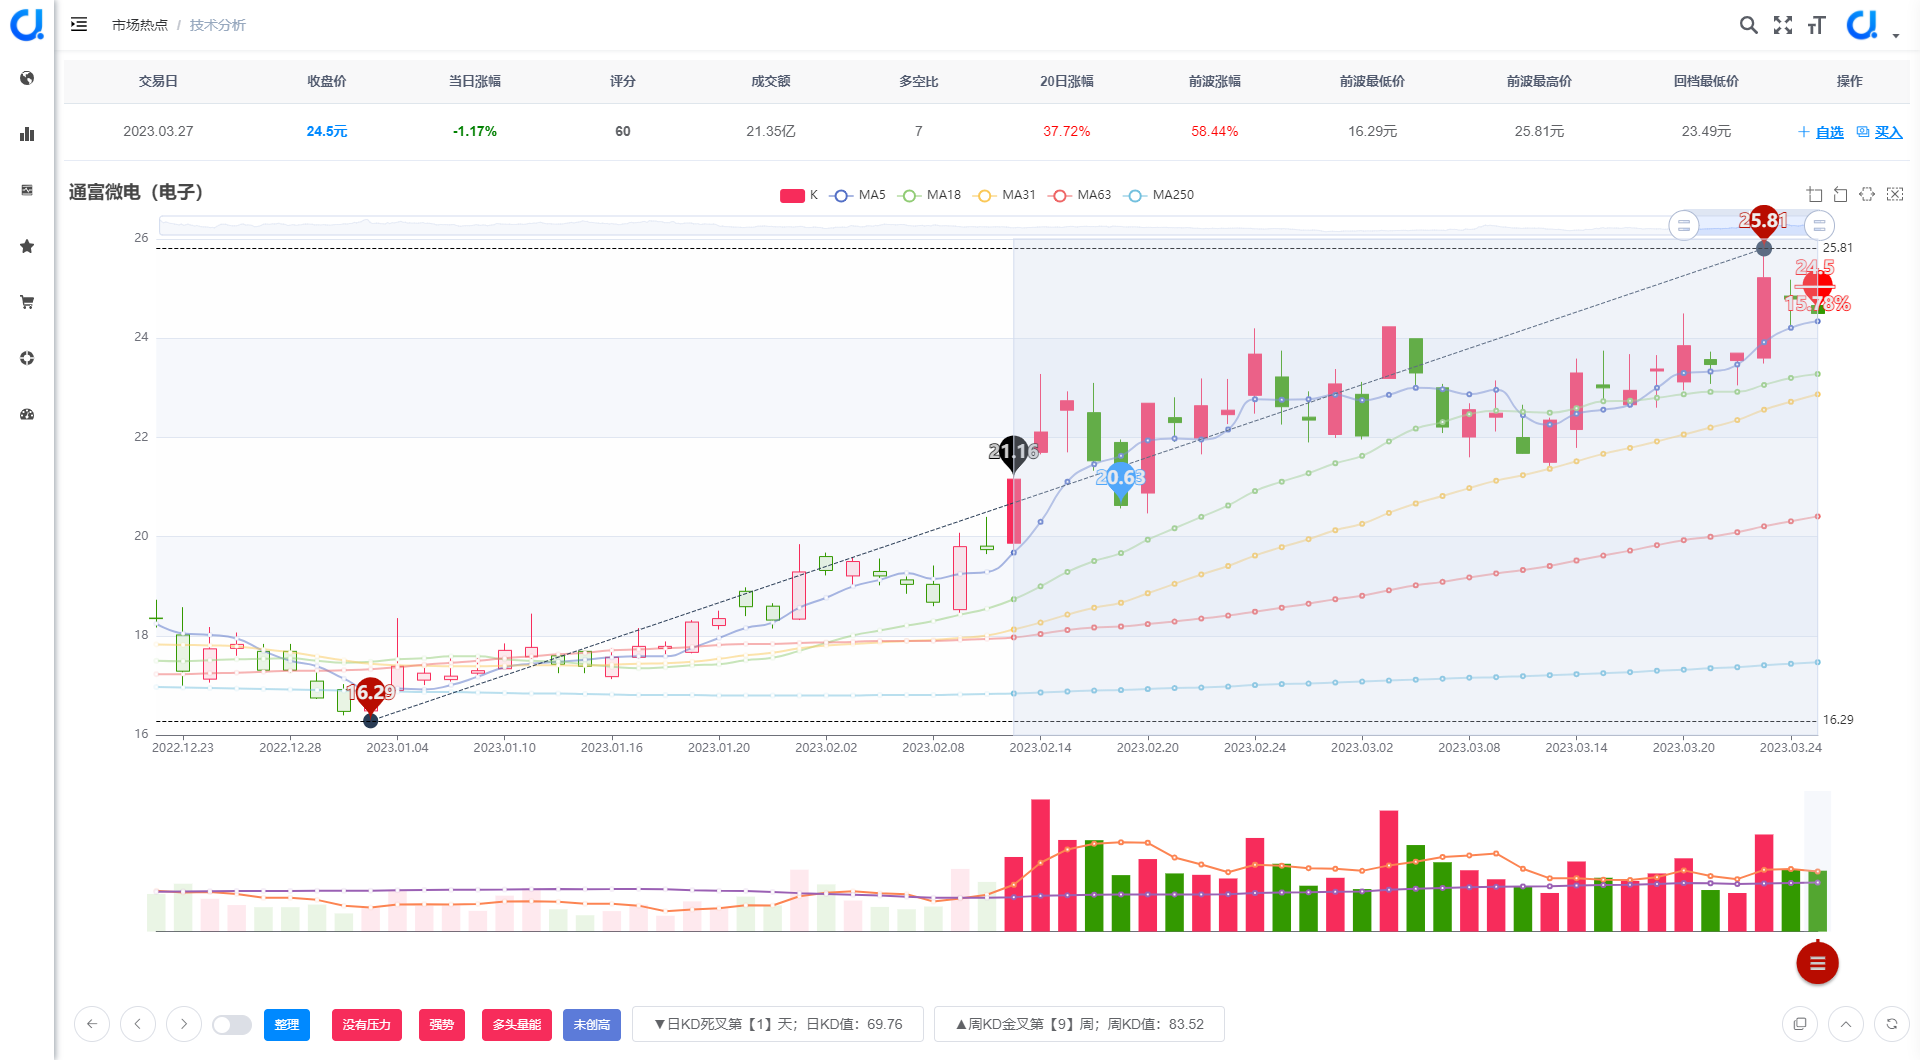Go to previous with left chevron
This screenshot has height=1060, width=1920.
click(138, 1024)
